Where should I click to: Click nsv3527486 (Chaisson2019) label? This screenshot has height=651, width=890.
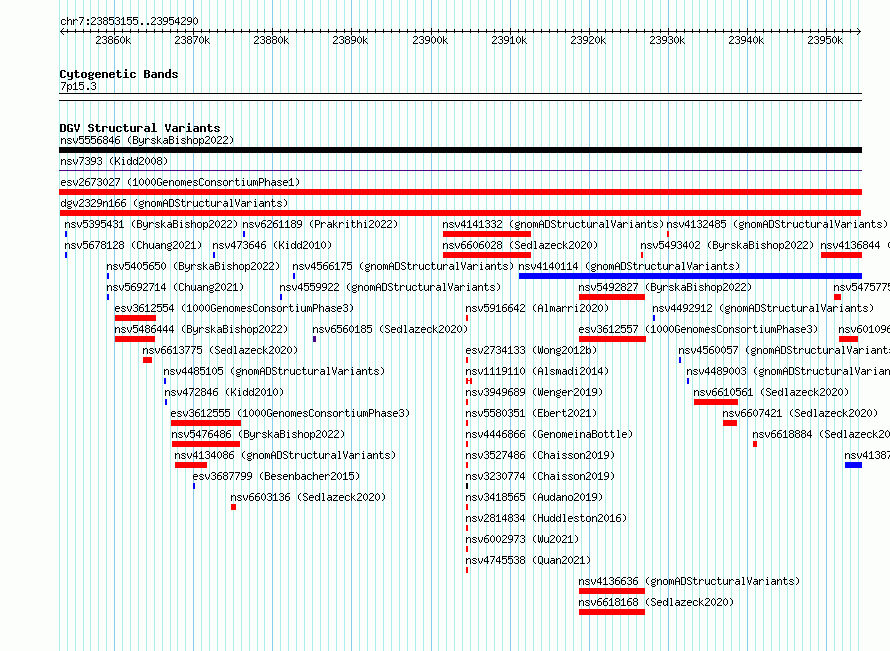(540, 455)
